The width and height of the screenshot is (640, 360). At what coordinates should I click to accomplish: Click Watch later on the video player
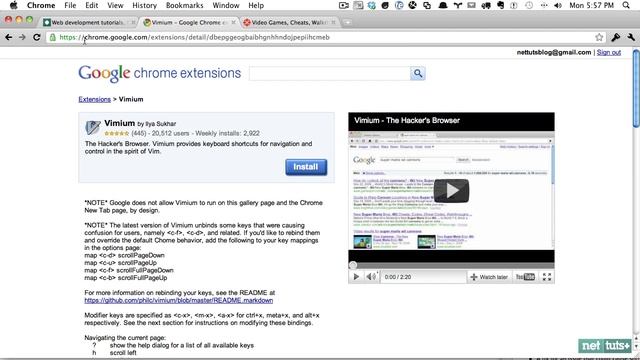point(489,277)
